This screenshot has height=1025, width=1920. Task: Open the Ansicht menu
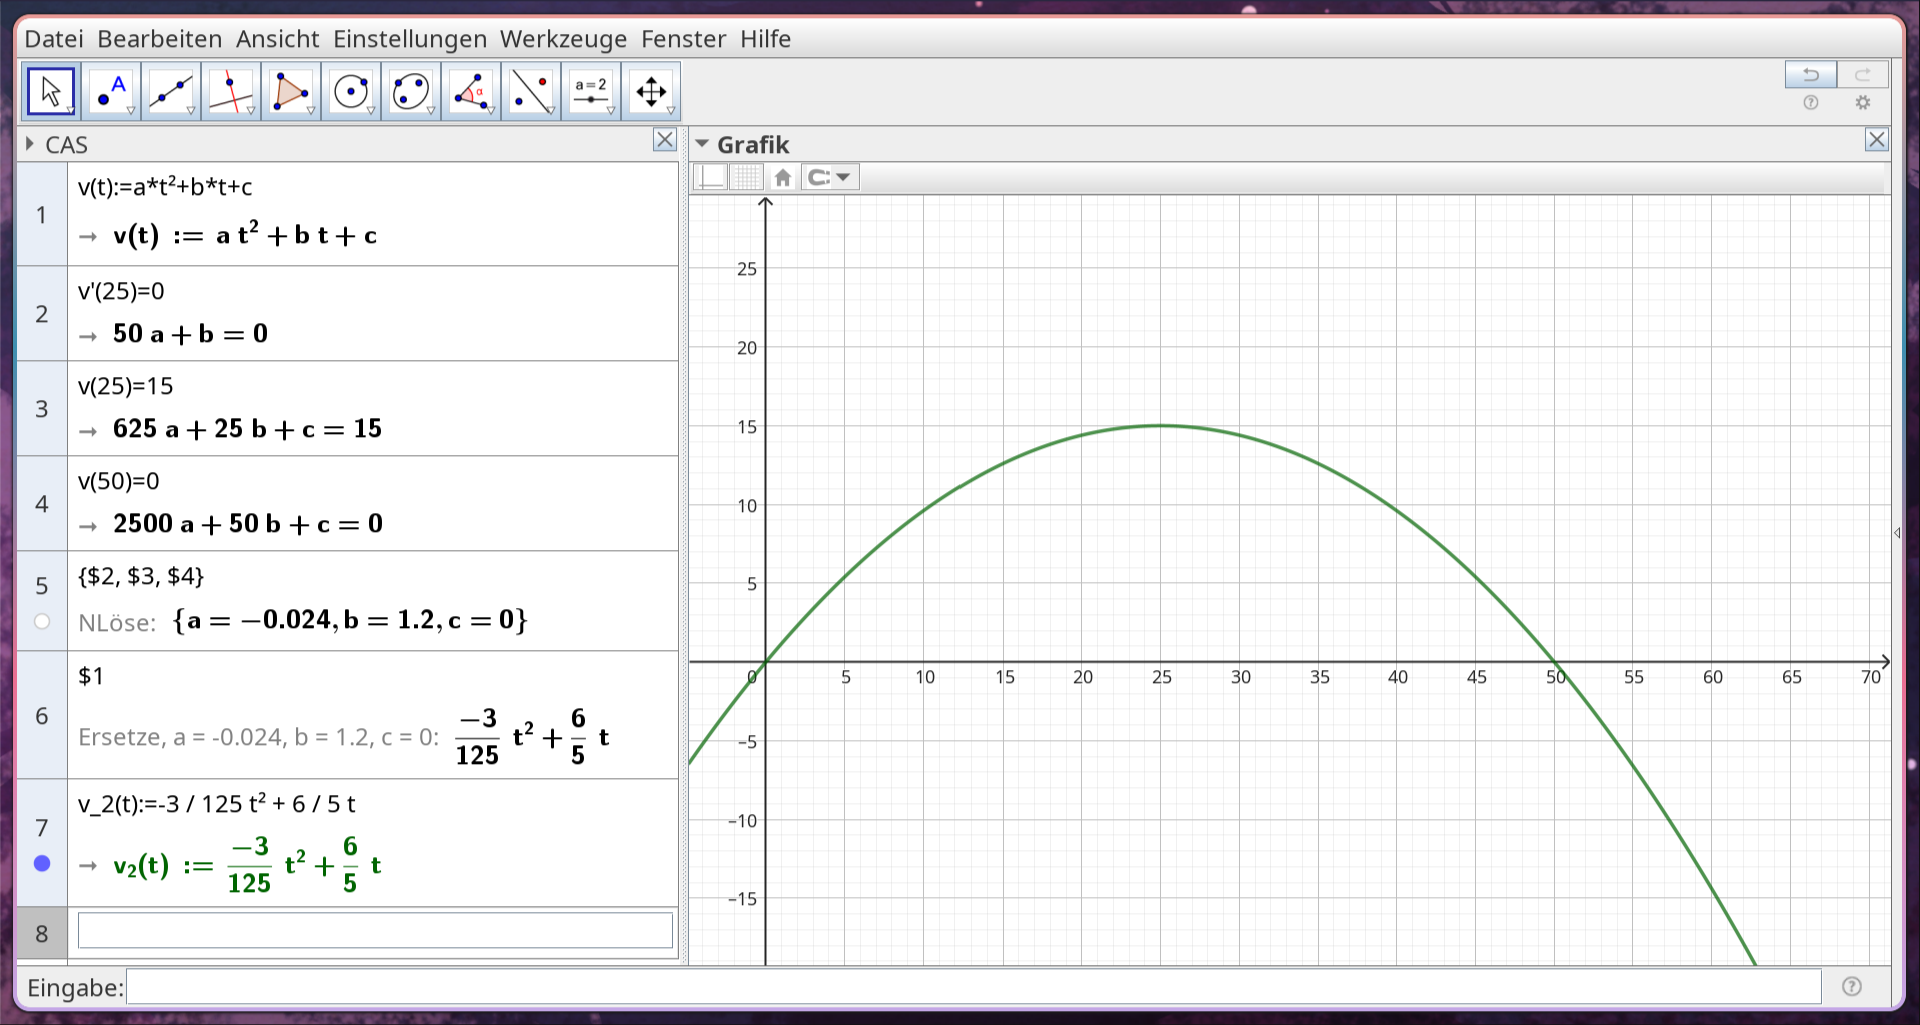coord(278,39)
